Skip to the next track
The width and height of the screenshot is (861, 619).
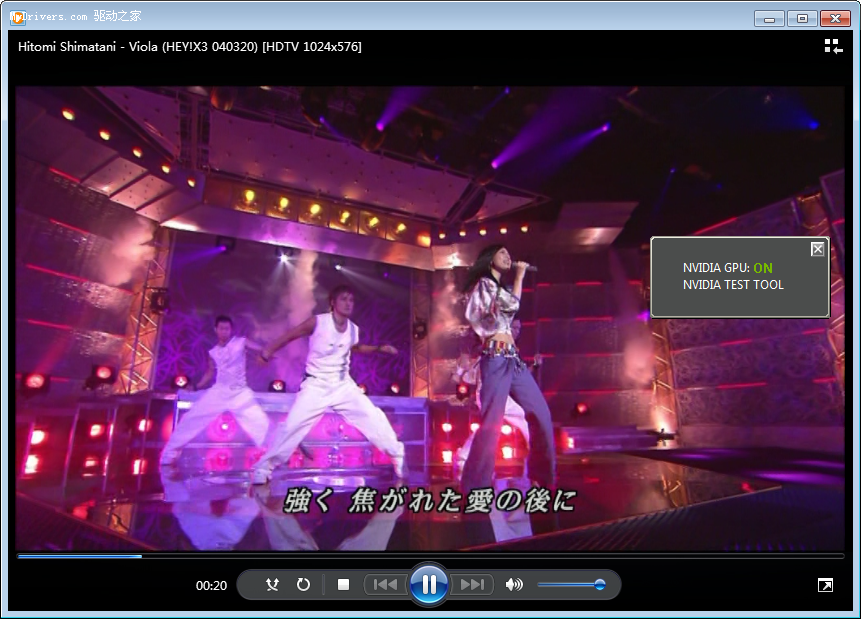click(472, 584)
